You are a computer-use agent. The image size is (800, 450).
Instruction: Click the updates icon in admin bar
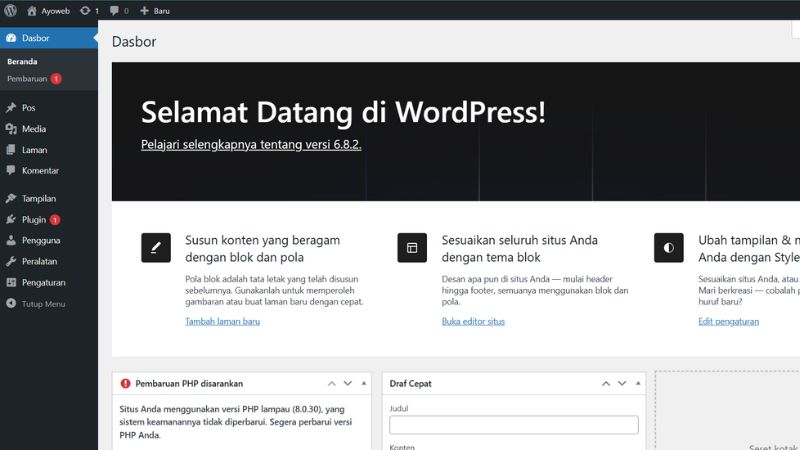84,10
